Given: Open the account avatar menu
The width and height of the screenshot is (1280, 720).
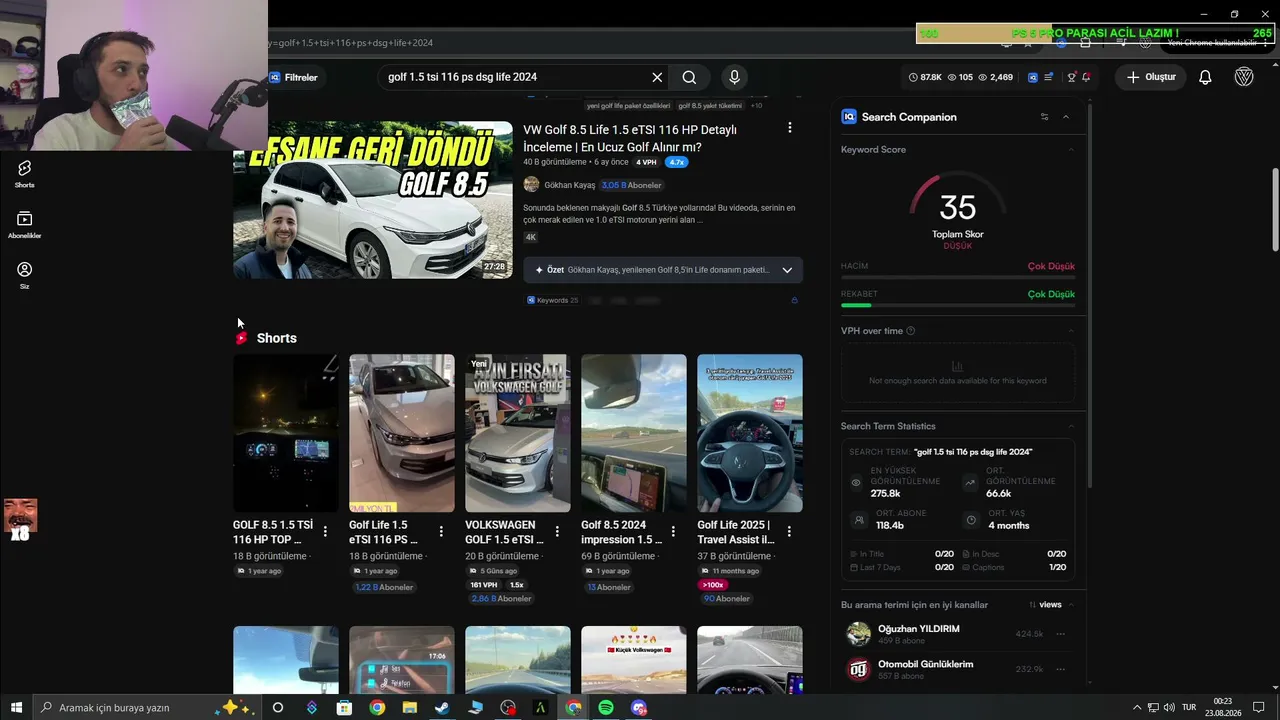Looking at the screenshot, I should [x=1244, y=77].
